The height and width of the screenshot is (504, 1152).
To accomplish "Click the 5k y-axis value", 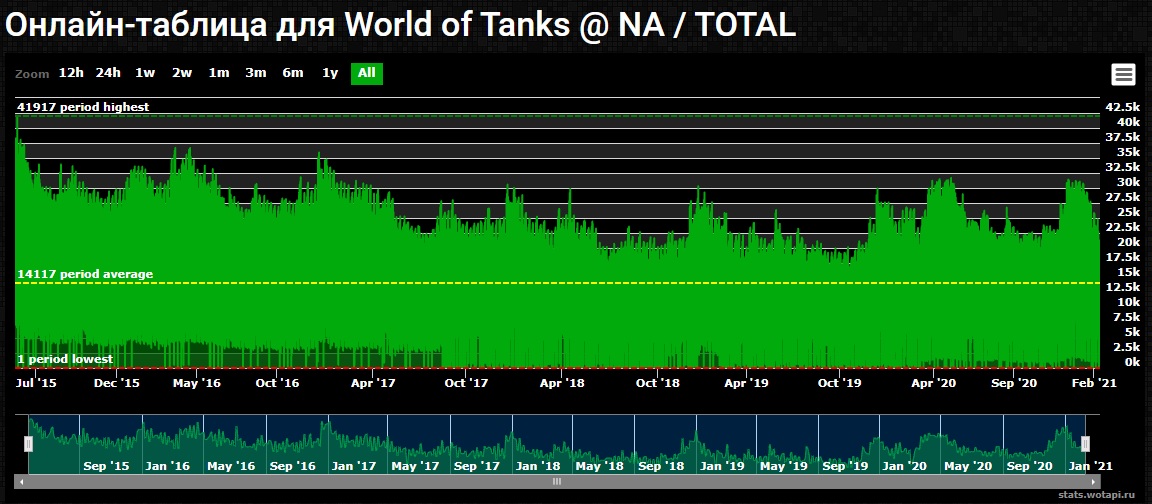I will pos(1131,332).
